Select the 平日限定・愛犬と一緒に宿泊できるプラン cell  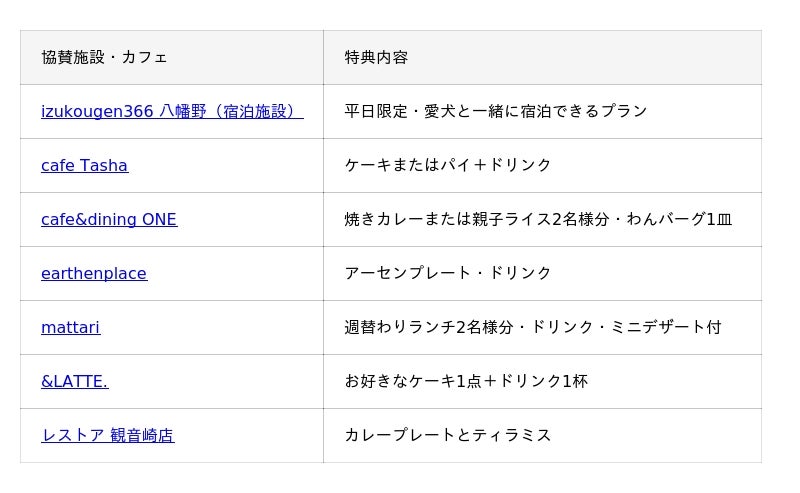(x=496, y=111)
